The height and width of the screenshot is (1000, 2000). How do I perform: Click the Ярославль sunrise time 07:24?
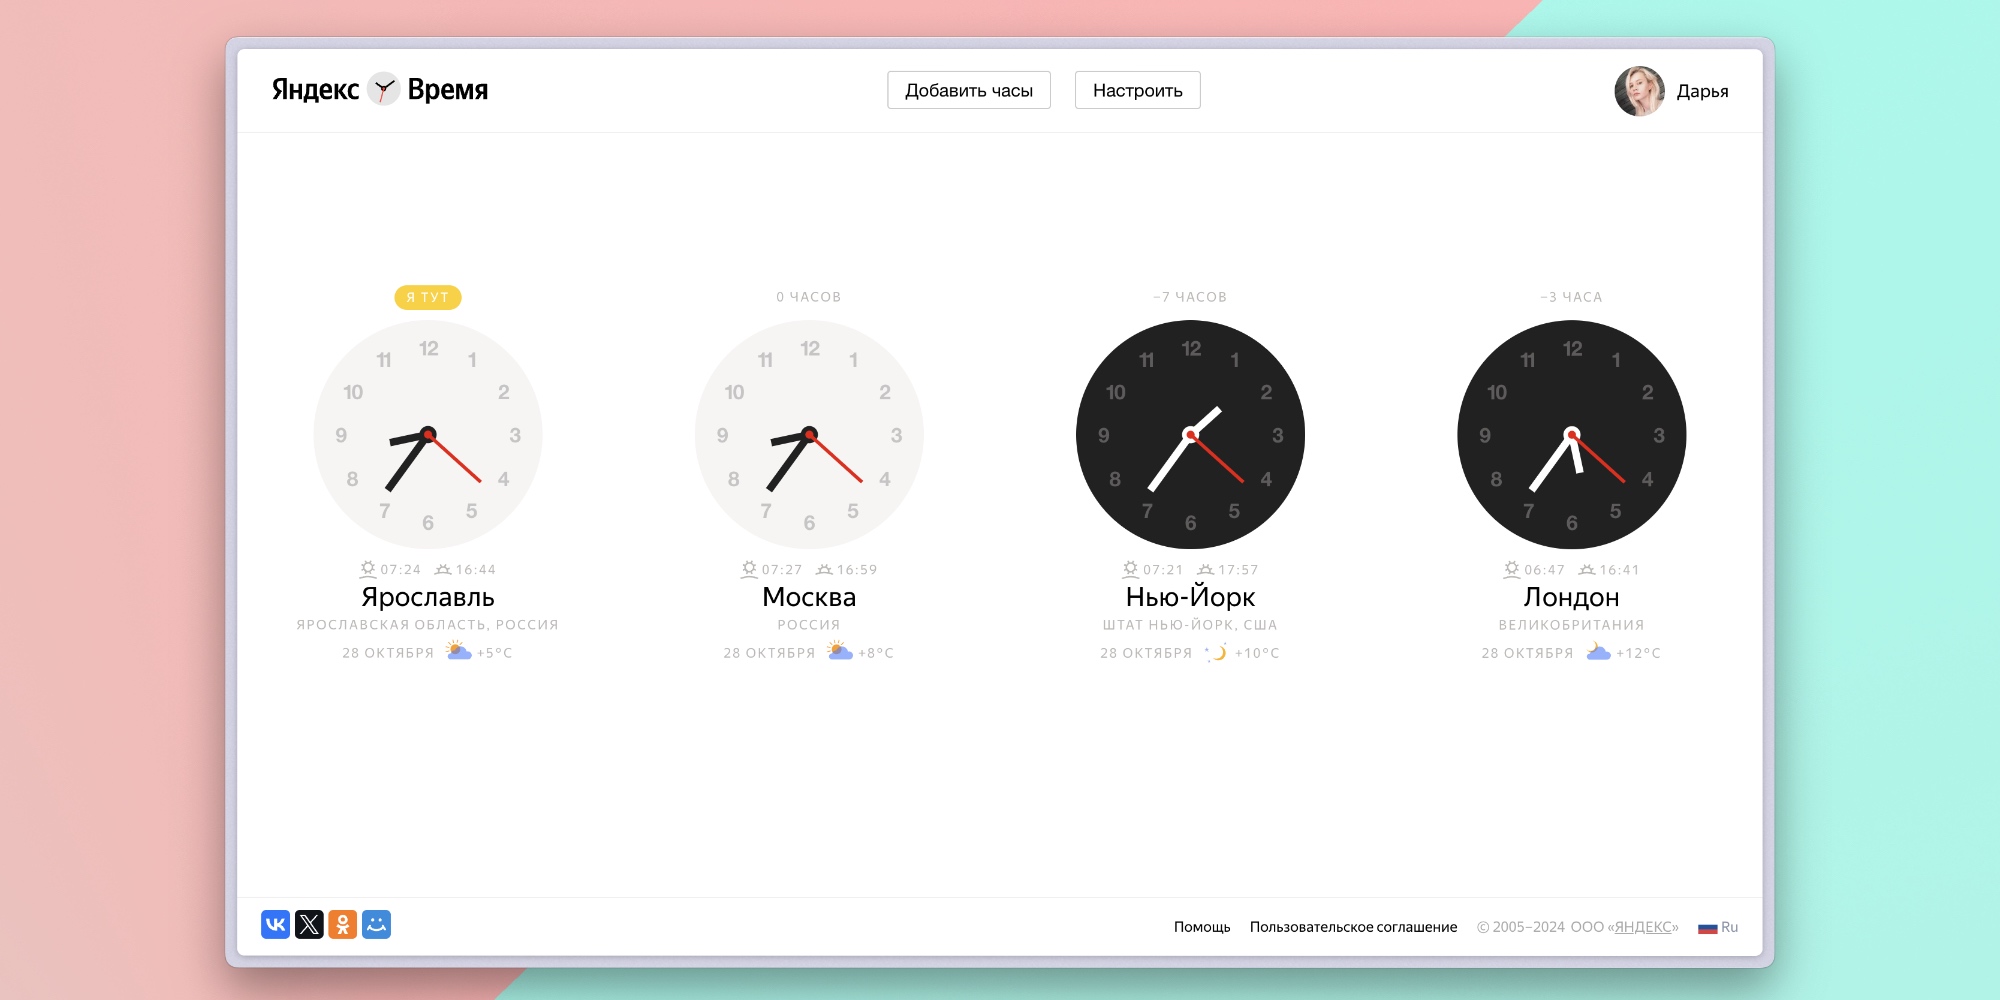point(401,570)
